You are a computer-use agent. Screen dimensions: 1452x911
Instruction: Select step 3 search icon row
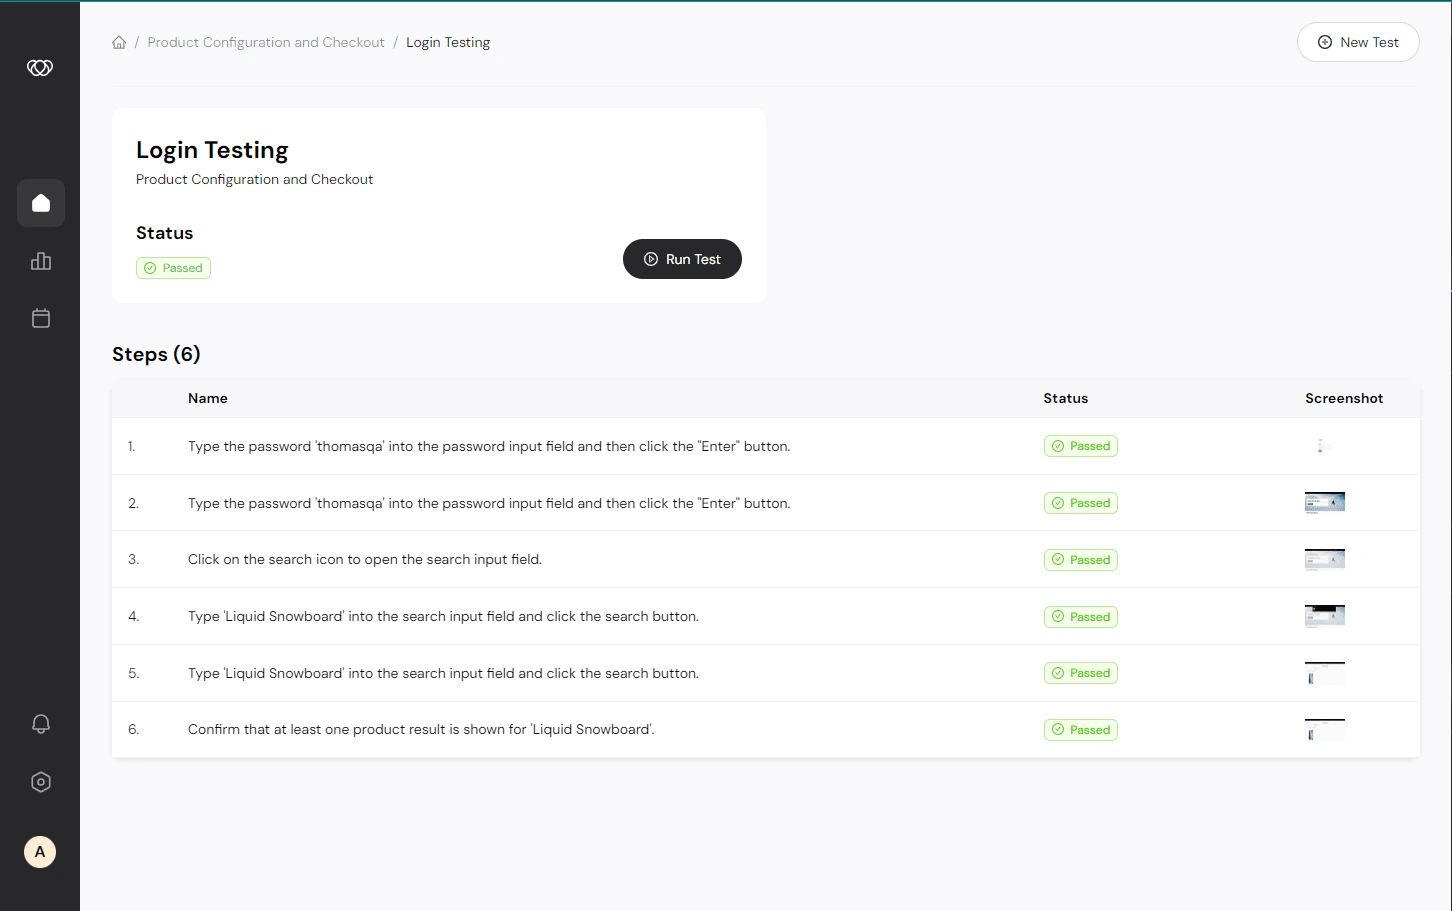click(x=766, y=559)
